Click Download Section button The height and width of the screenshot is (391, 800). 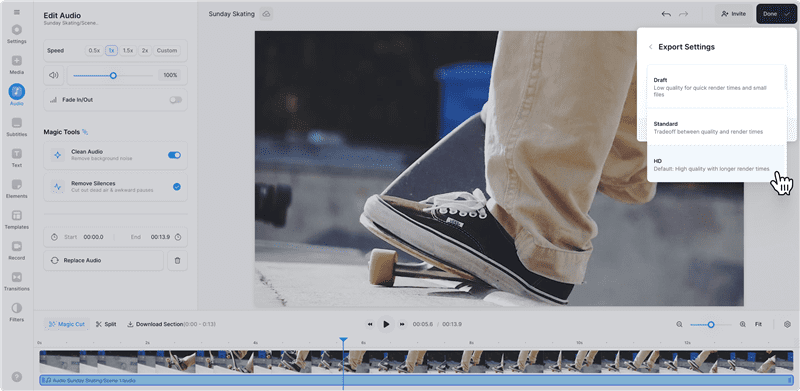[171, 324]
